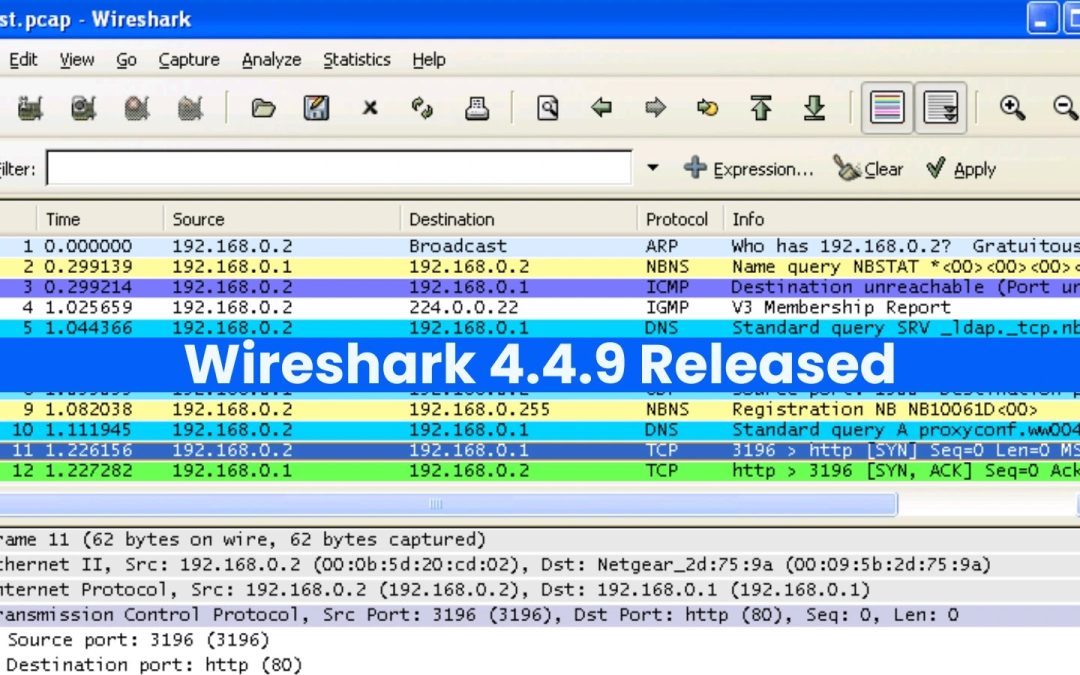Open the Help menu
Viewport: 1080px width, 675px height.
tap(428, 60)
